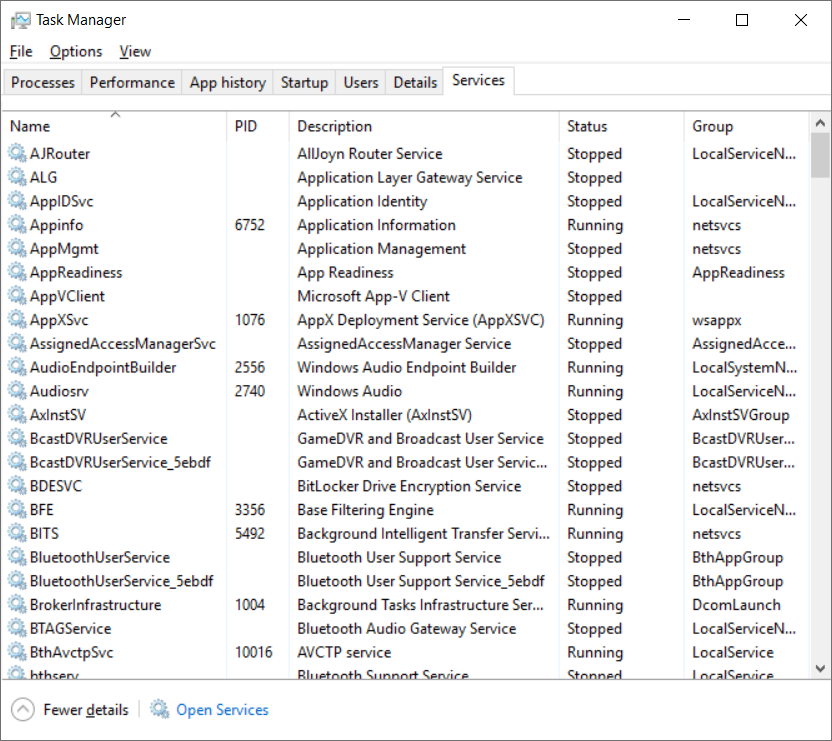Collapse view using Fewer details arrow
Image resolution: width=832 pixels, height=741 pixels.
pyautogui.click(x=23, y=710)
